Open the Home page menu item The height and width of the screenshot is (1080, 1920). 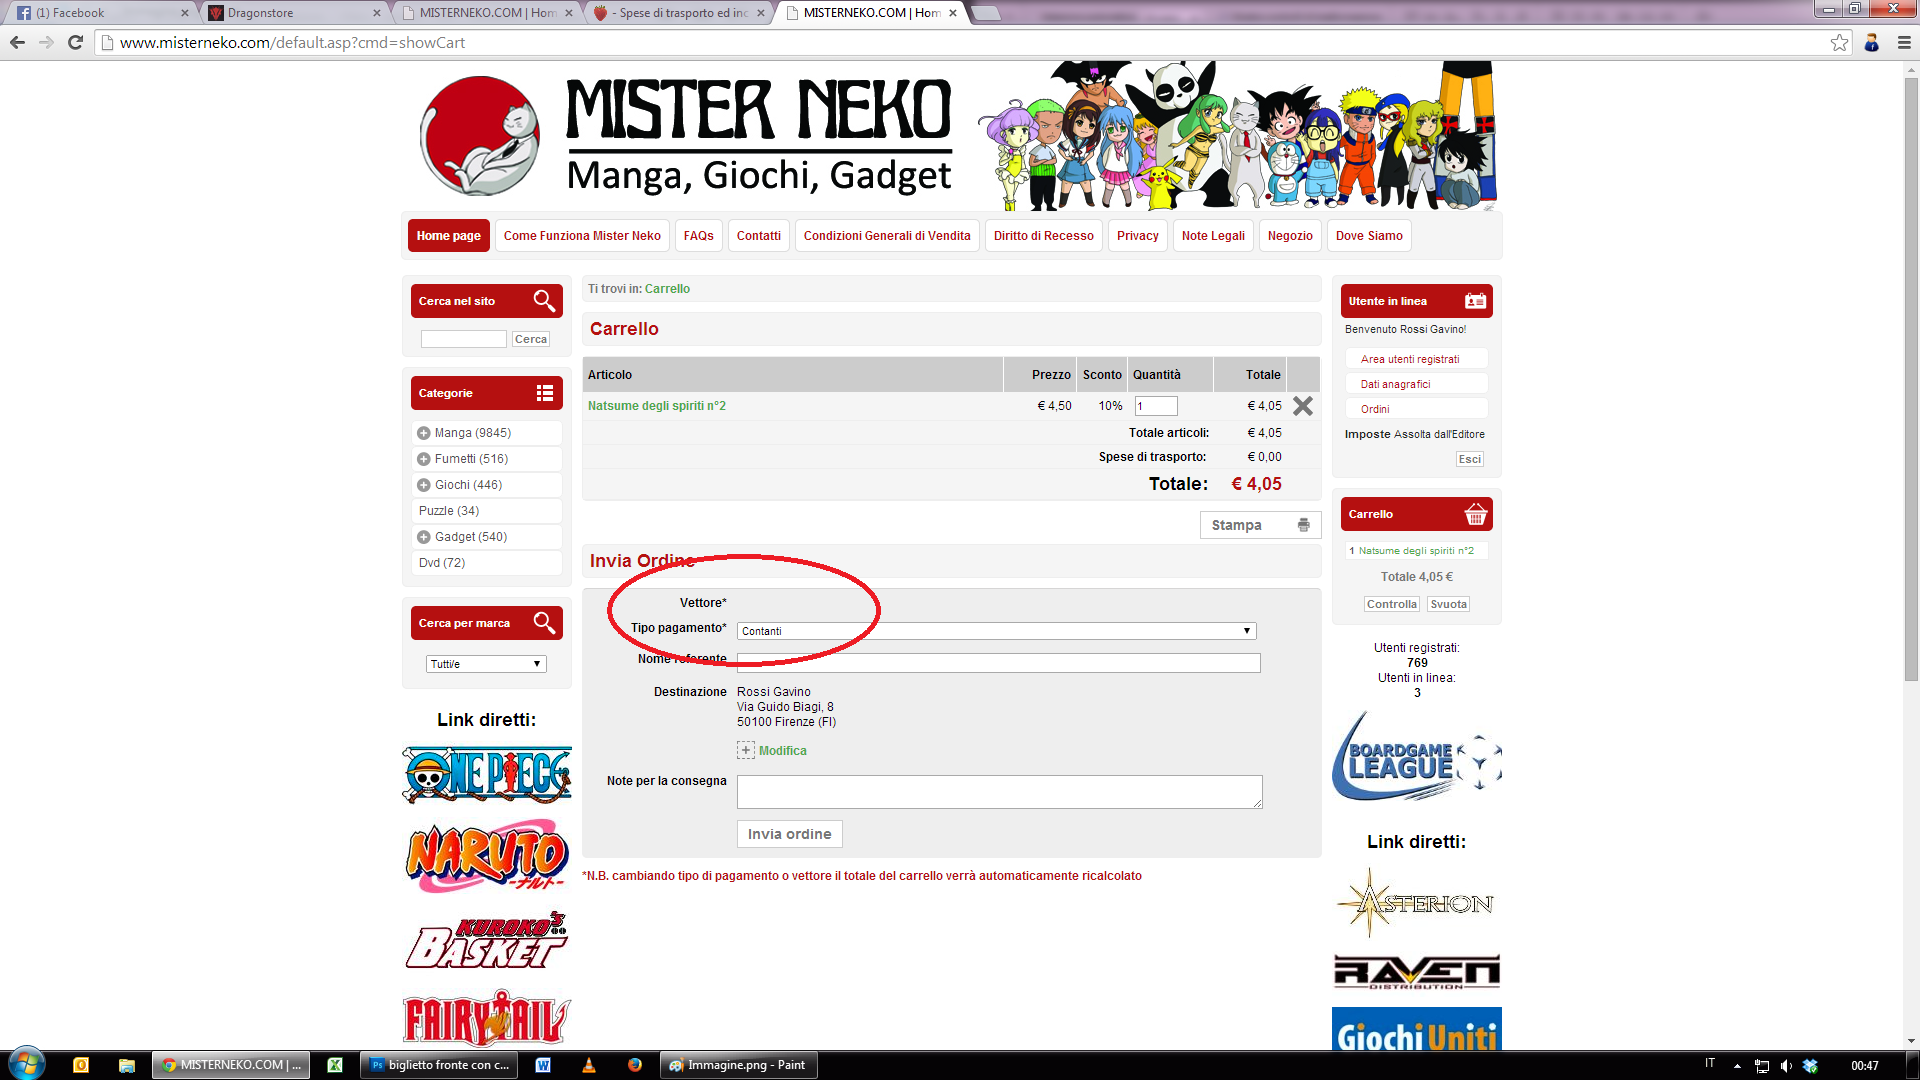tap(449, 236)
